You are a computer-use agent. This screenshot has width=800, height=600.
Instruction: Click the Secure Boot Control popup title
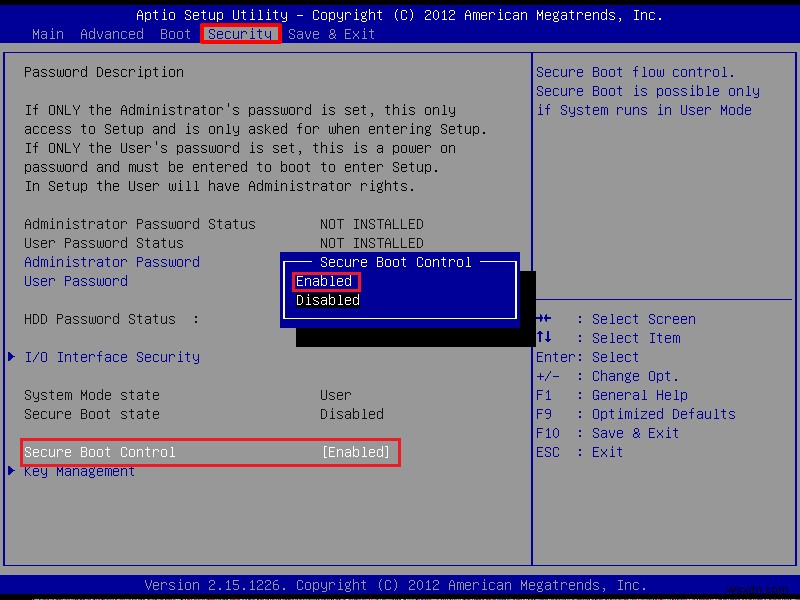pos(395,262)
